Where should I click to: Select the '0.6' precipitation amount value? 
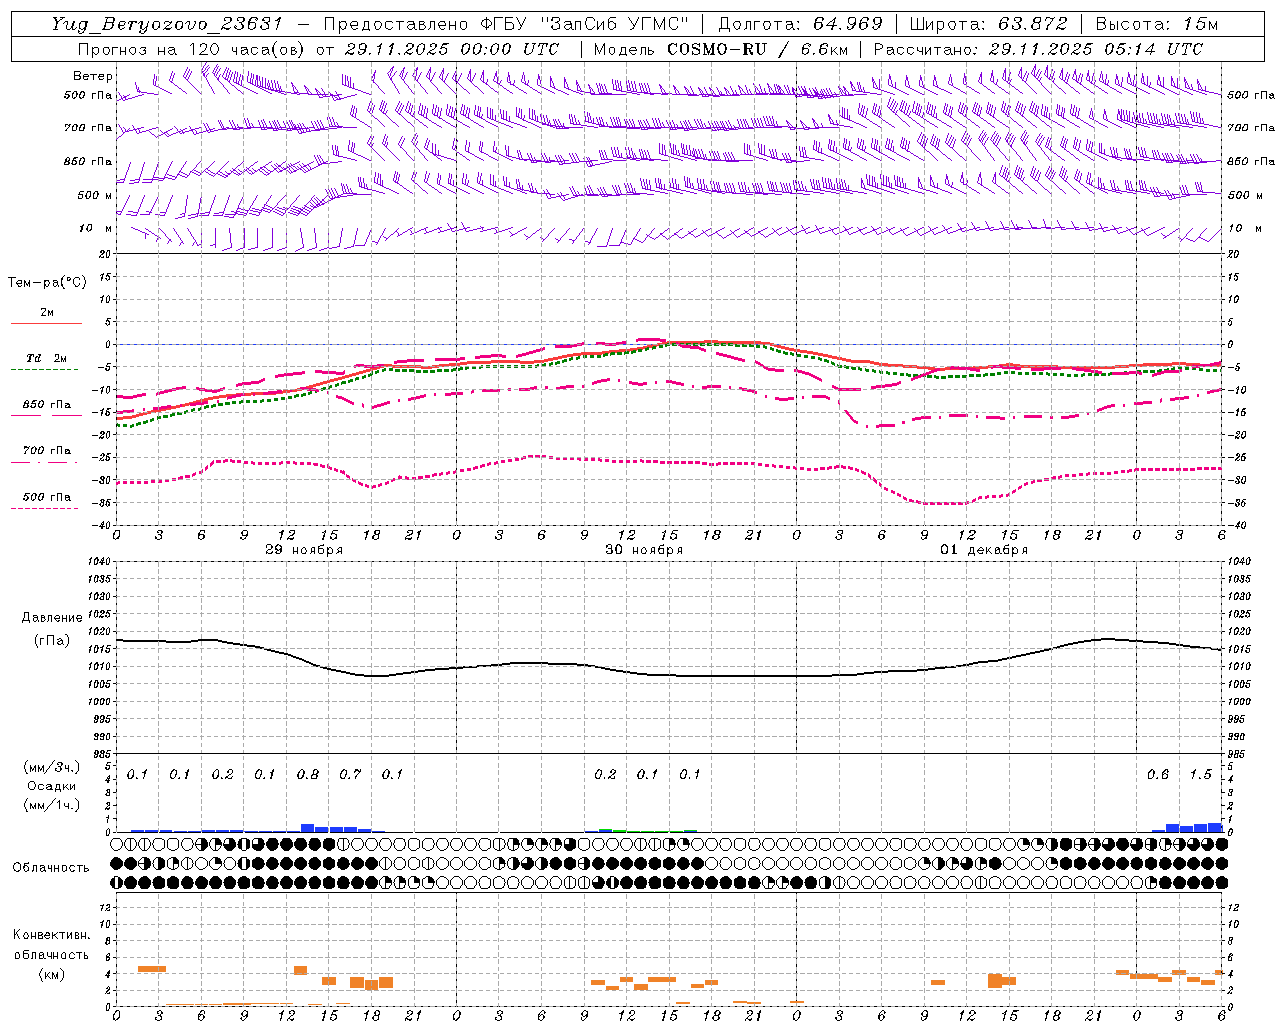(x=1158, y=775)
